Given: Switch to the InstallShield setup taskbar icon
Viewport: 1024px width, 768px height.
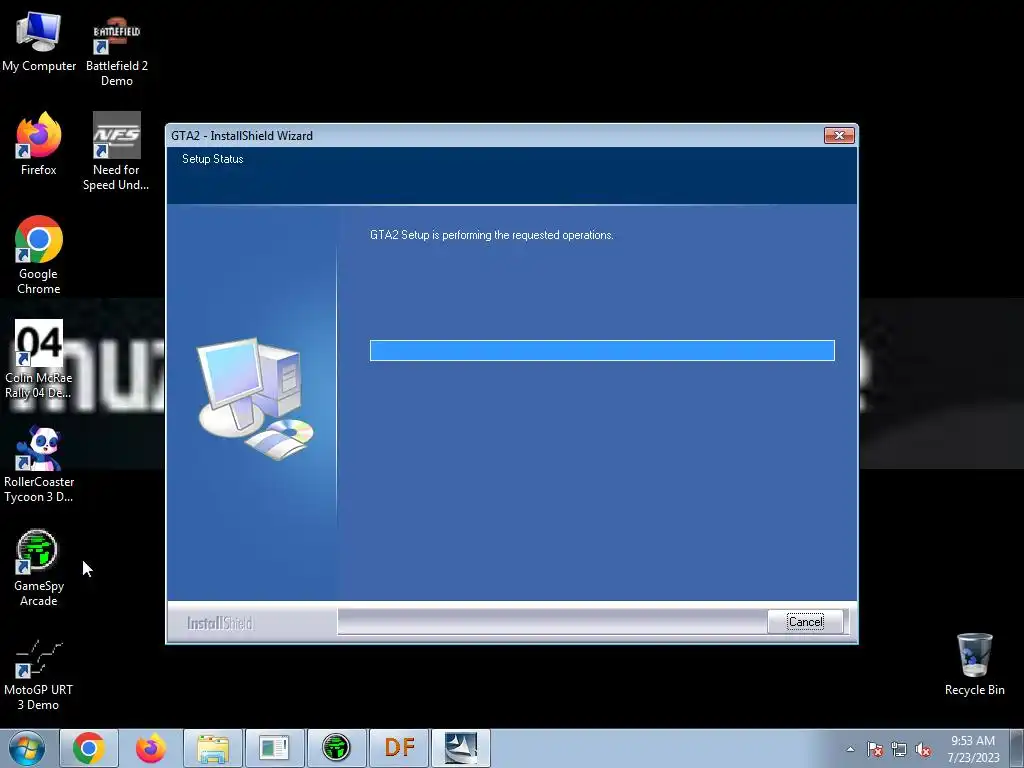Looking at the screenshot, I should [x=460, y=748].
